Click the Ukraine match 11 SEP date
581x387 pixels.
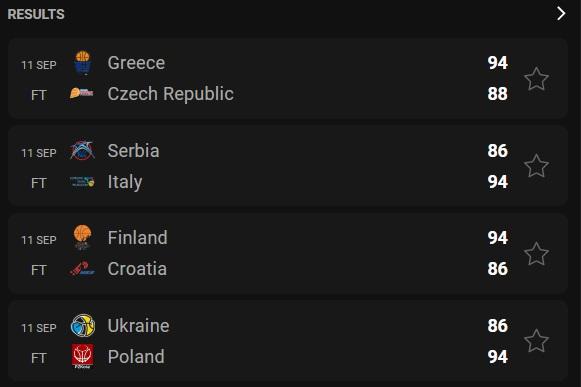point(39,328)
